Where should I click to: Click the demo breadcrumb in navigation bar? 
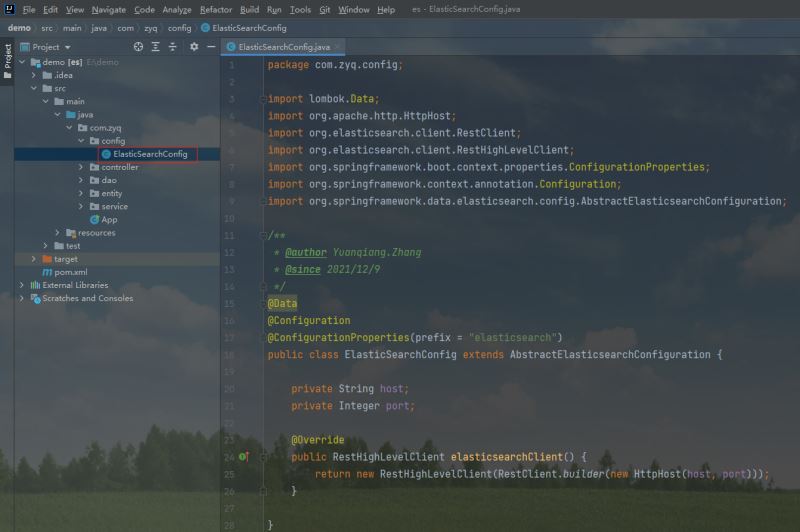(x=19, y=28)
